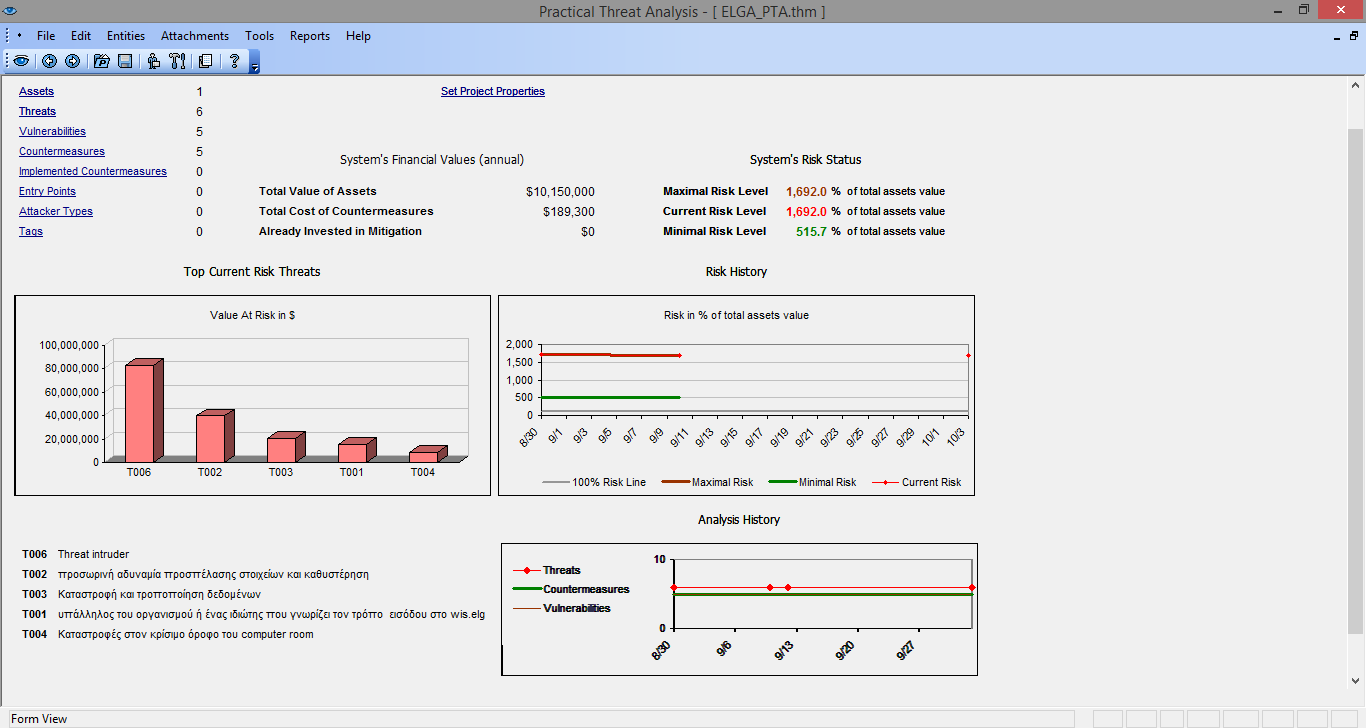Expand the toolbar options dropdown arrow

(x=255, y=67)
